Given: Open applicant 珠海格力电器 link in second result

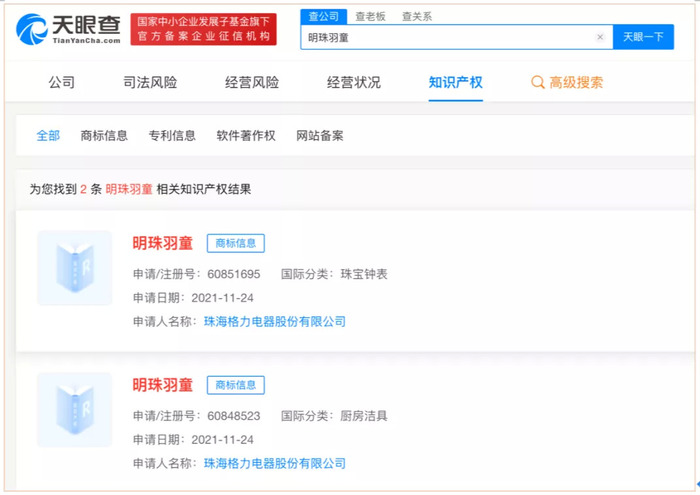Looking at the screenshot, I should click(x=275, y=463).
